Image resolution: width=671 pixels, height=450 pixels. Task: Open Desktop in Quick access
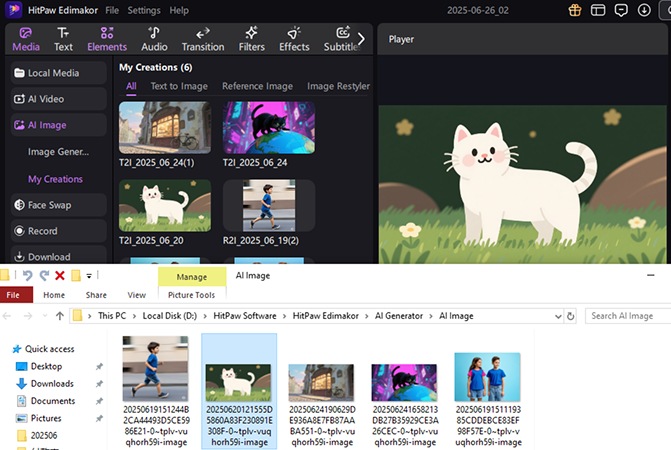[x=46, y=367]
